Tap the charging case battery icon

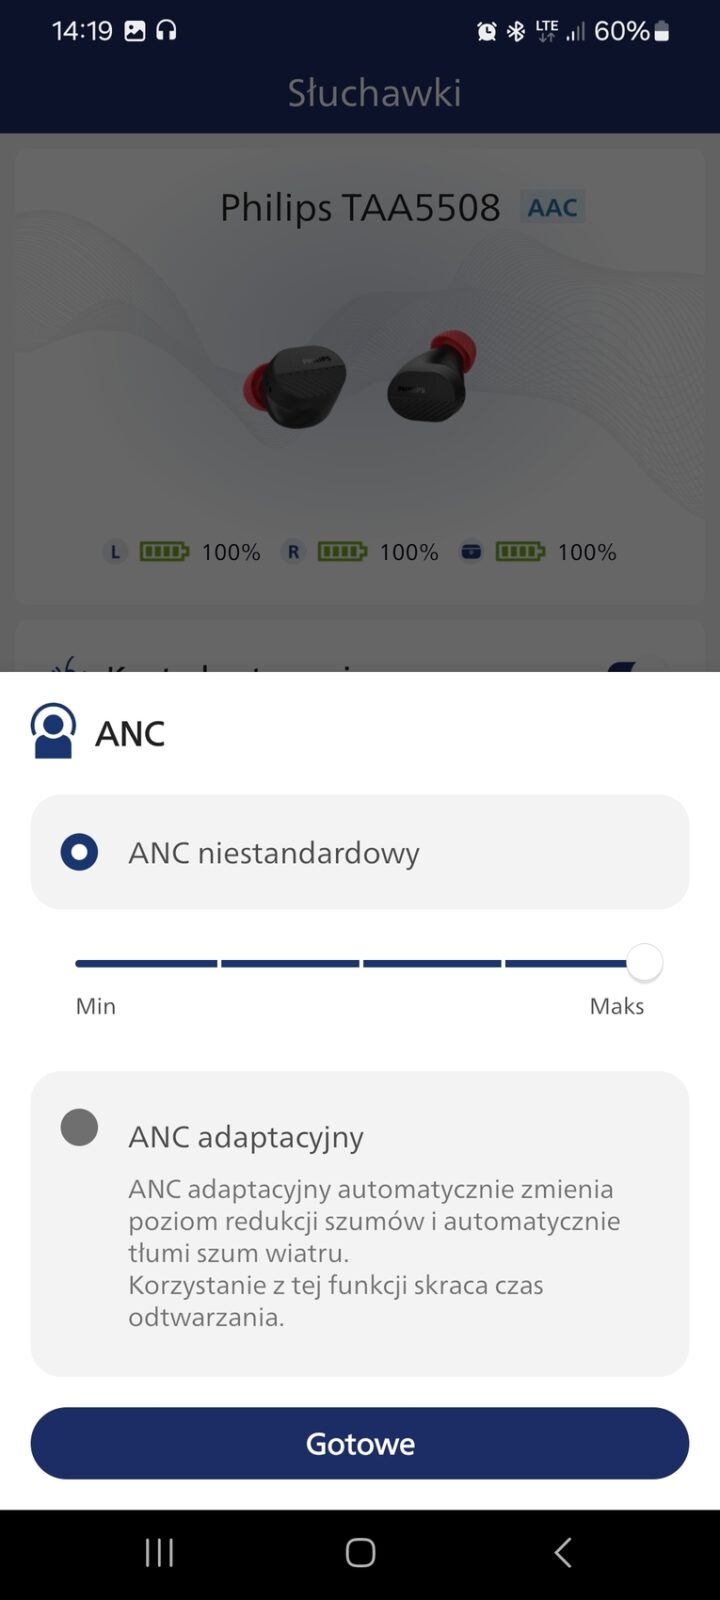click(x=520, y=551)
